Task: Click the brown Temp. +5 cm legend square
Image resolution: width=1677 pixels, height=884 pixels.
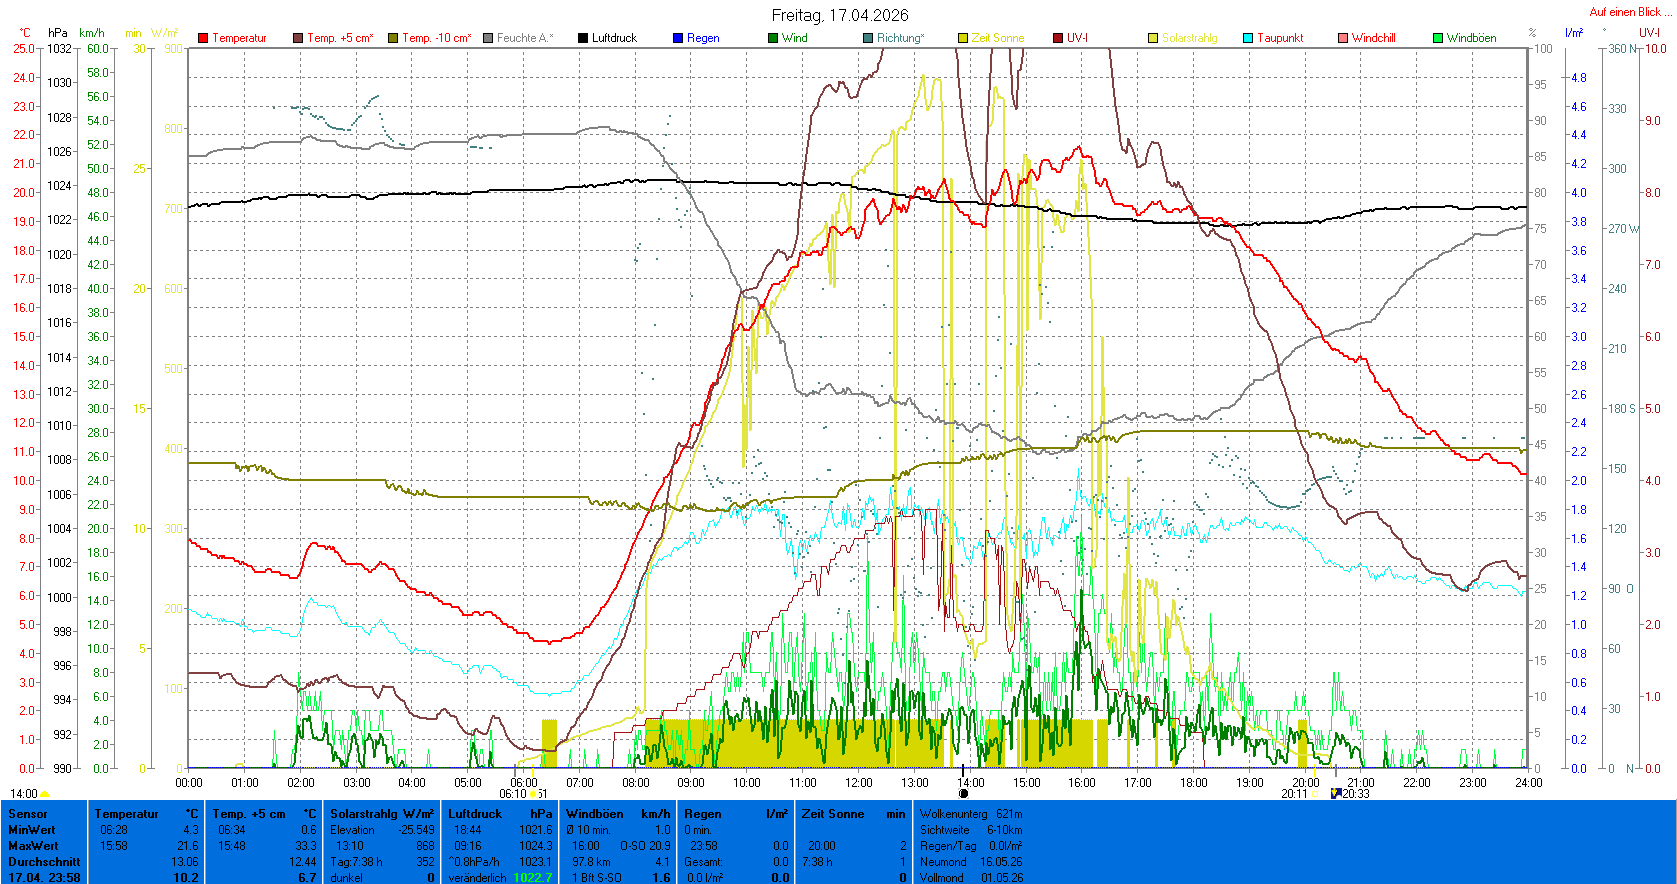Action: [x=298, y=38]
